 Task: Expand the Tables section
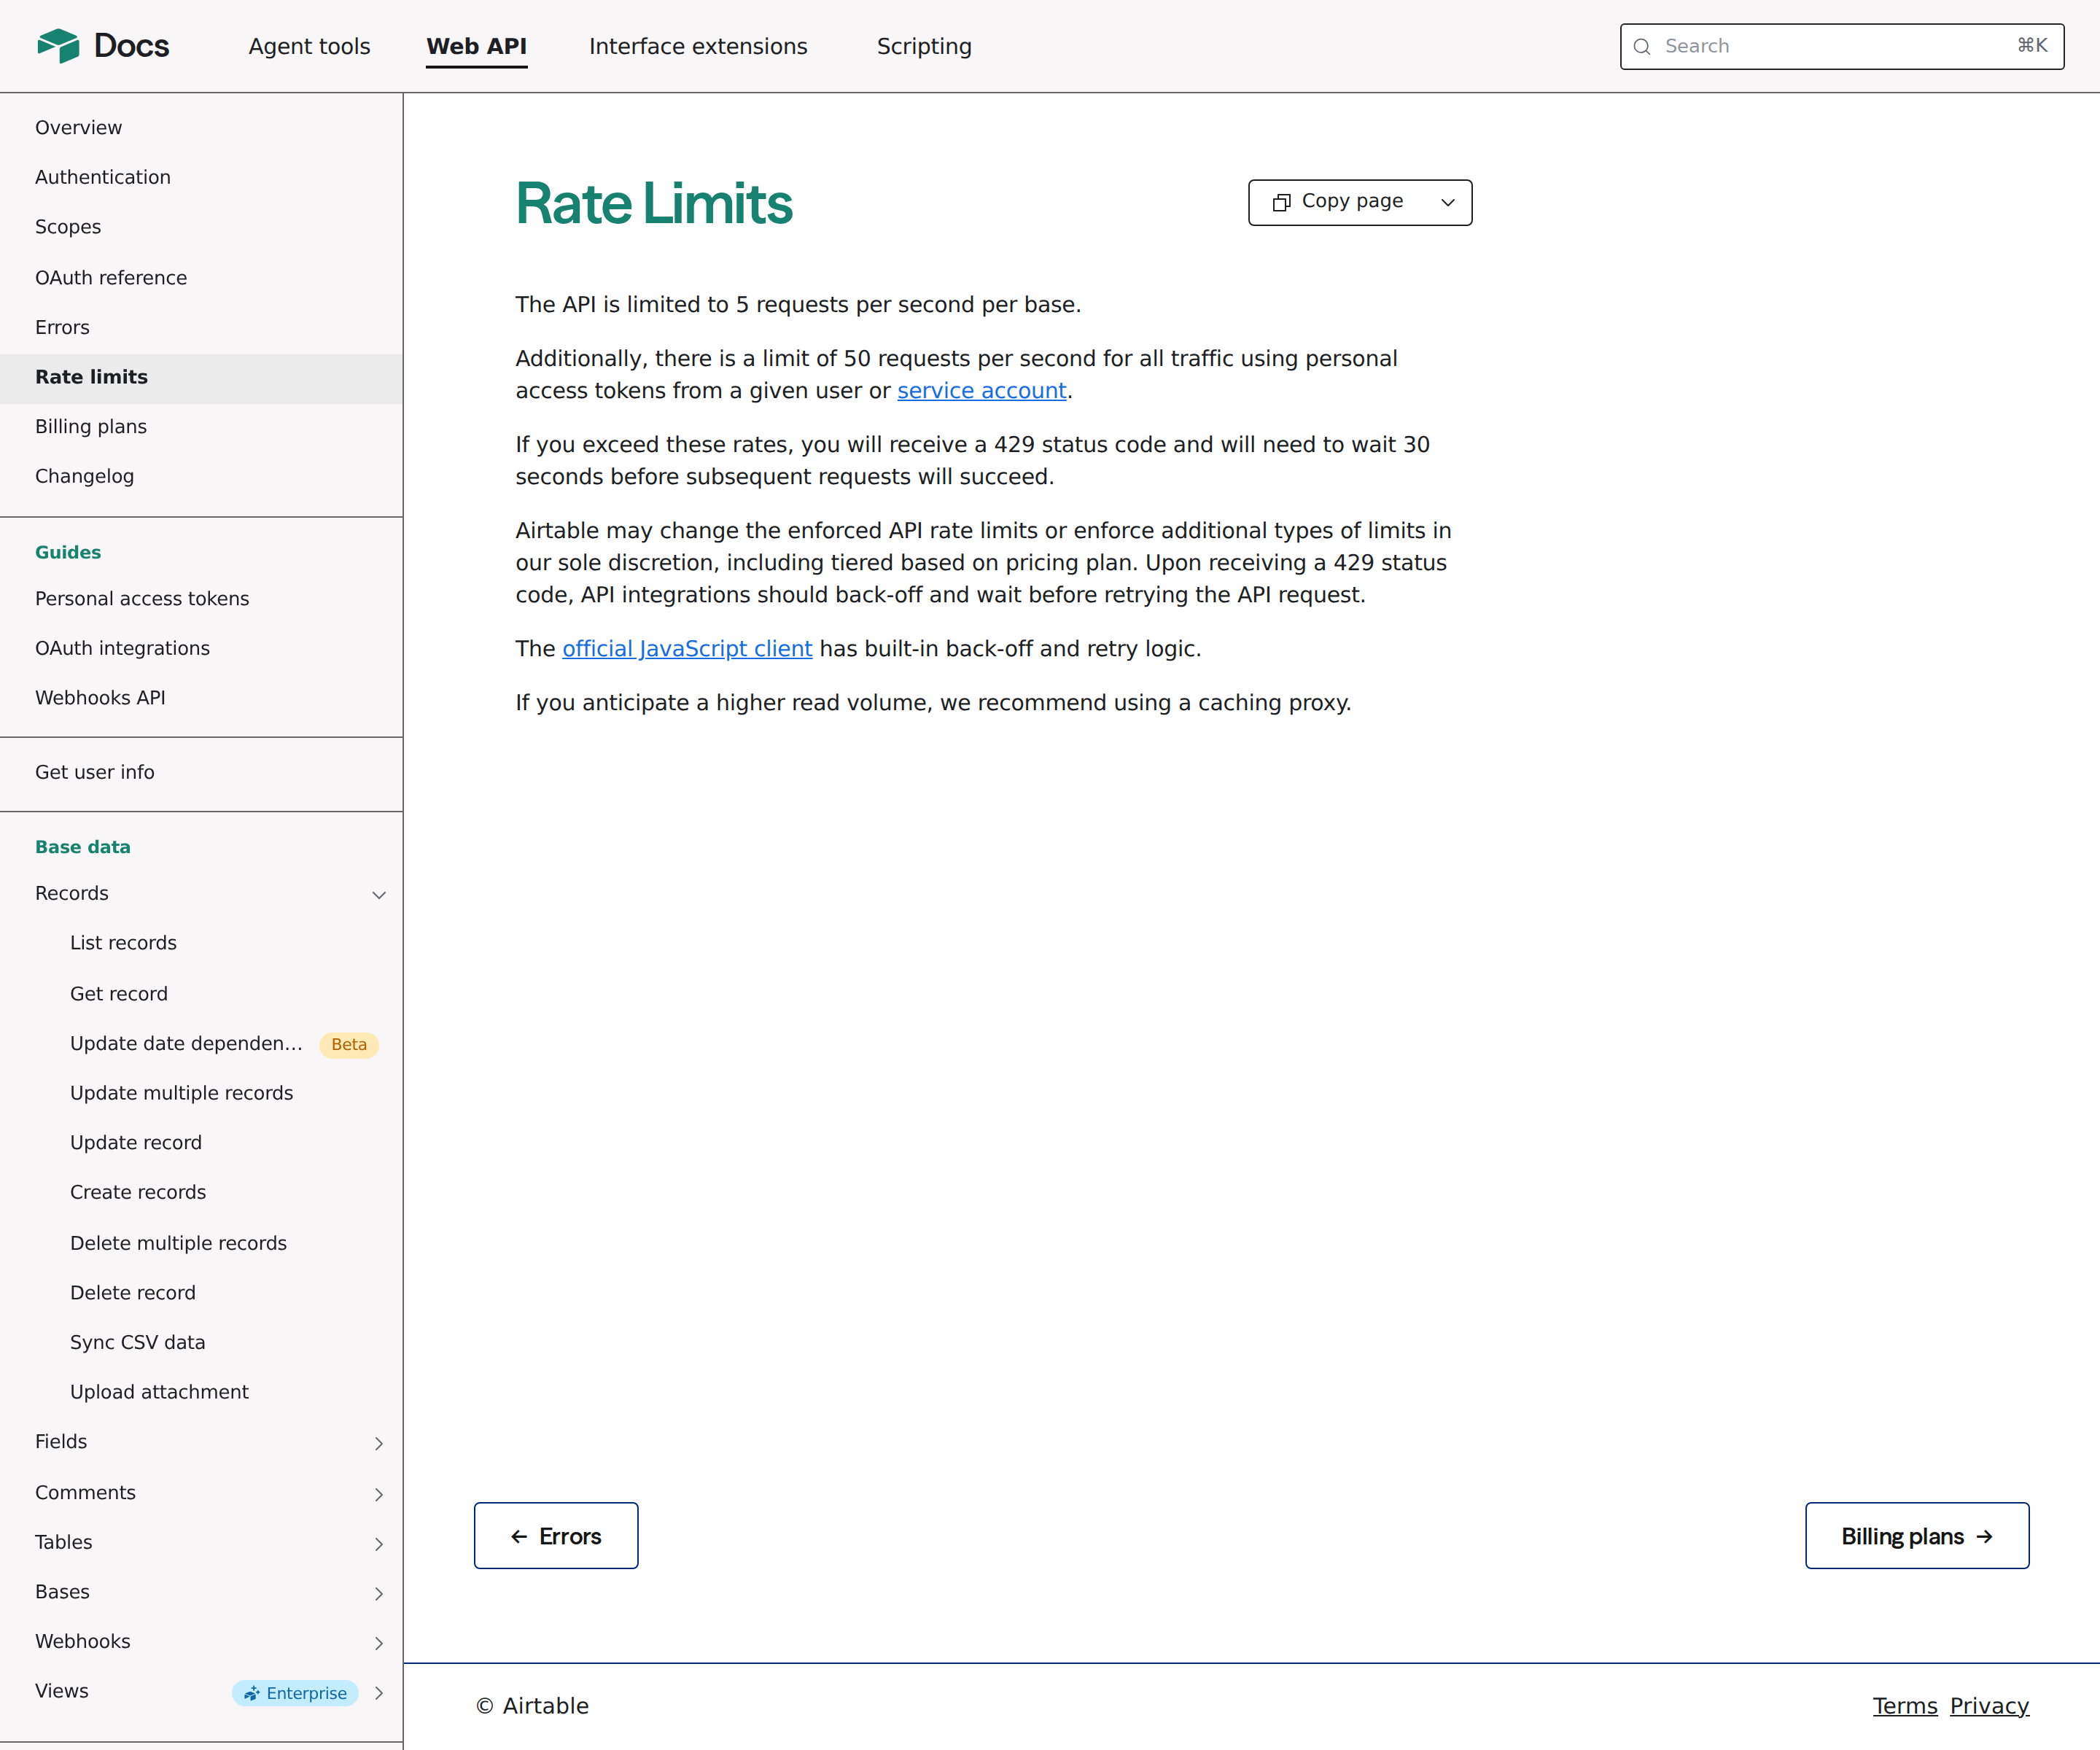[x=379, y=1544]
